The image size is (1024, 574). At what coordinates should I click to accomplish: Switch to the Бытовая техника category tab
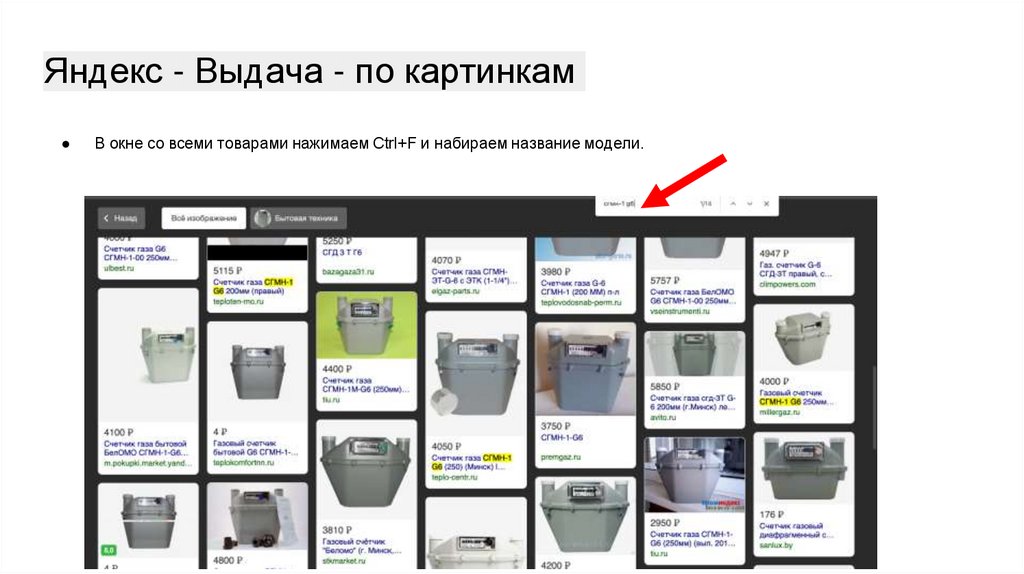(x=298, y=218)
